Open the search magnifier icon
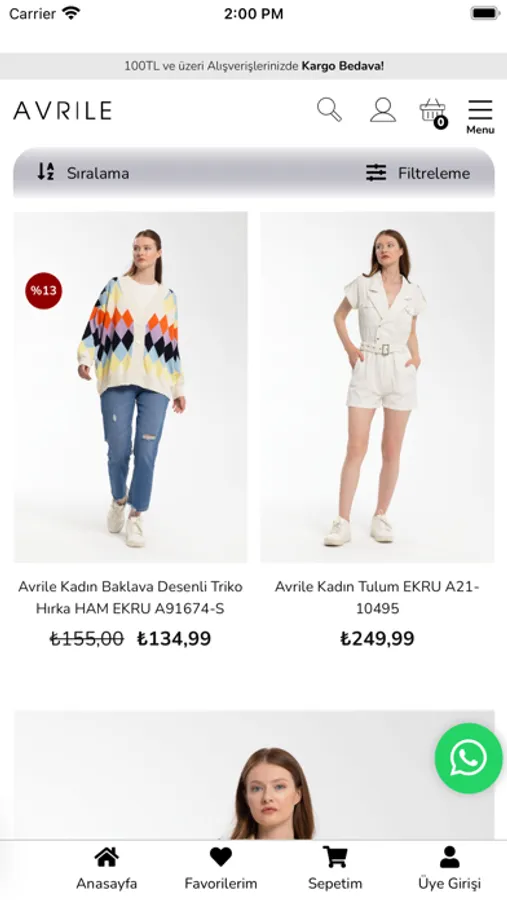The height and width of the screenshot is (900, 507). [x=330, y=110]
